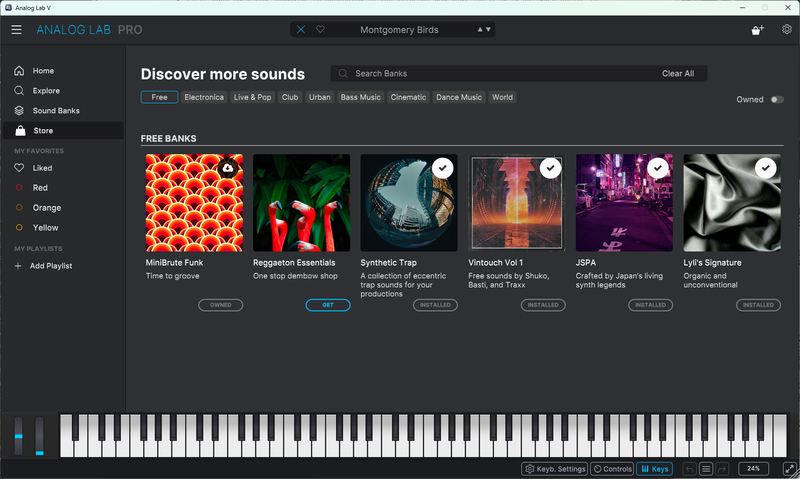
Task: Click the 24% CPU meter
Action: 754,468
